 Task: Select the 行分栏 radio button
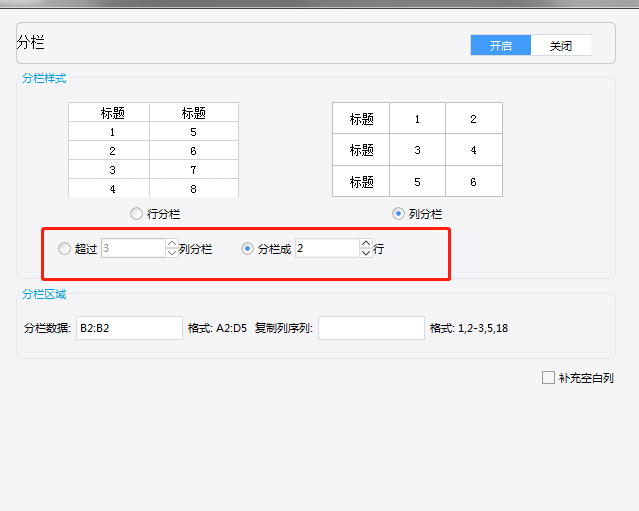tap(137, 214)
